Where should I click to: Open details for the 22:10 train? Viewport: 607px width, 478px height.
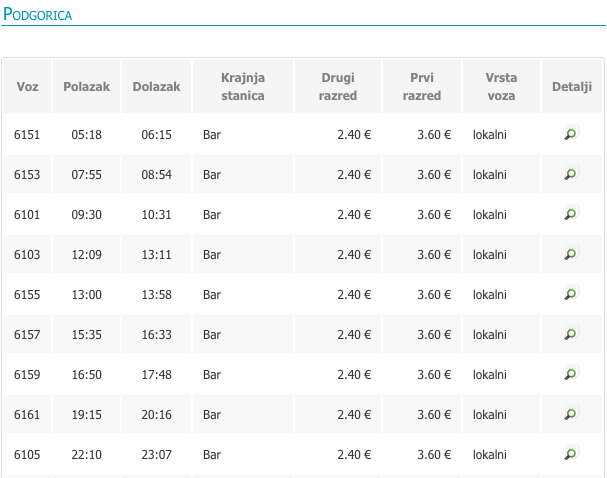coord(571,453)
